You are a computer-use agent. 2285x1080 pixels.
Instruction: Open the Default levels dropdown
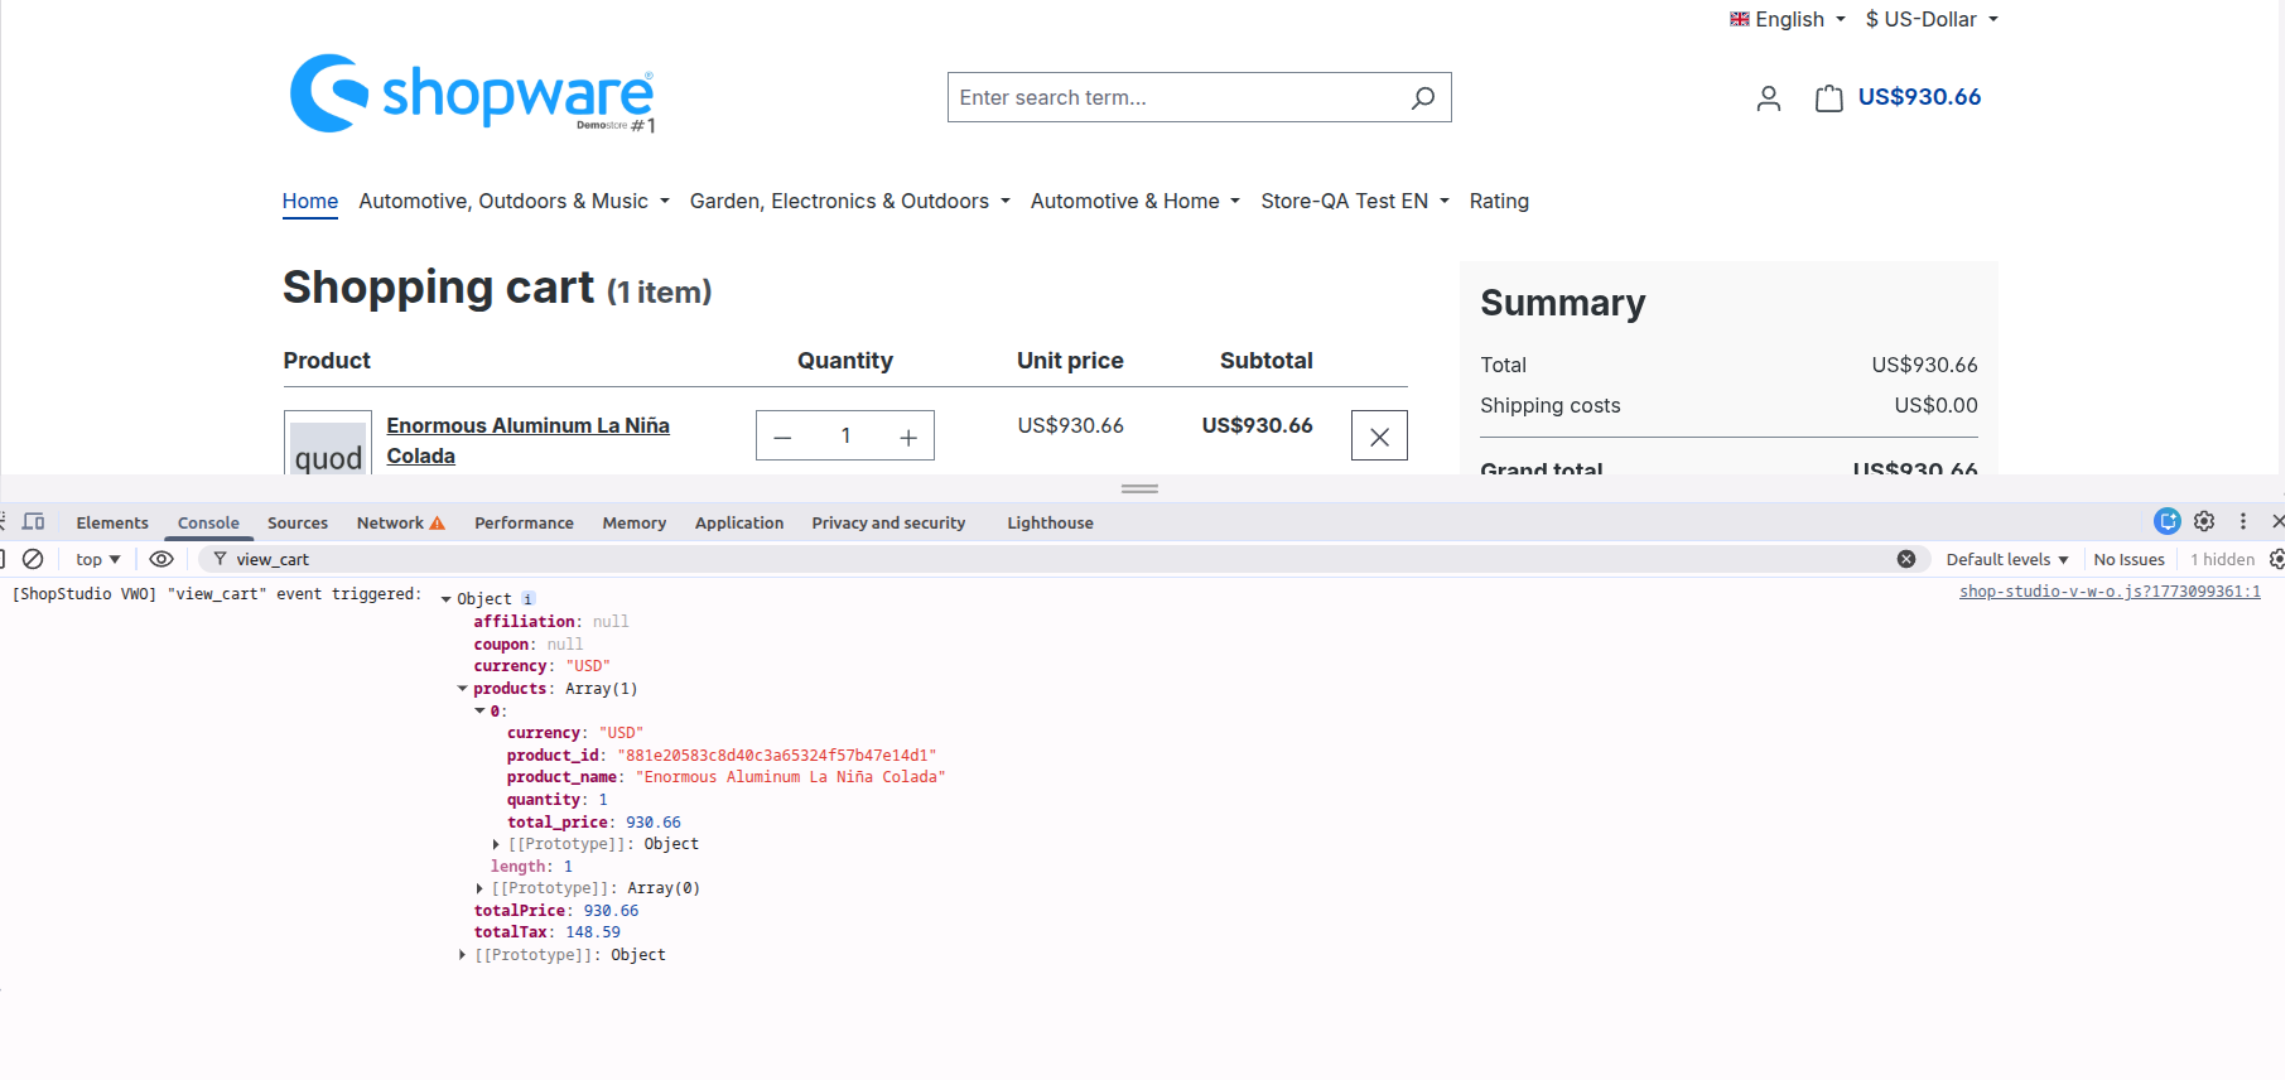[x=2006, y=559]
